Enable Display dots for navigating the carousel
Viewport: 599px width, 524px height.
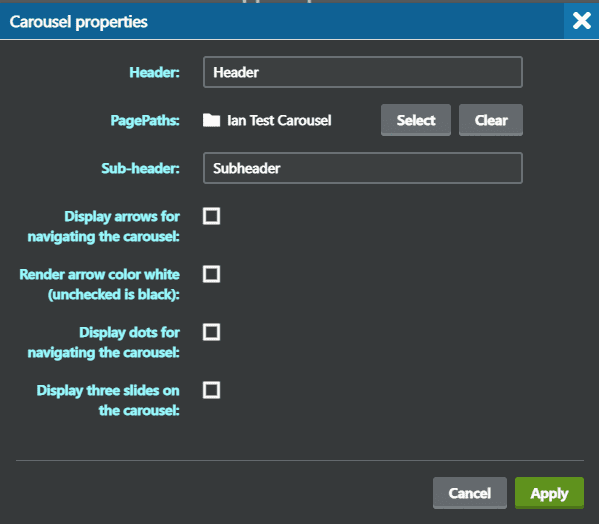[x=211, y=332]
